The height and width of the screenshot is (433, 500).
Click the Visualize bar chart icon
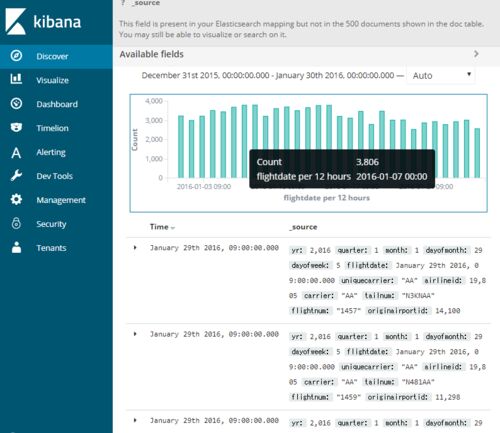[x=16, y=79]
